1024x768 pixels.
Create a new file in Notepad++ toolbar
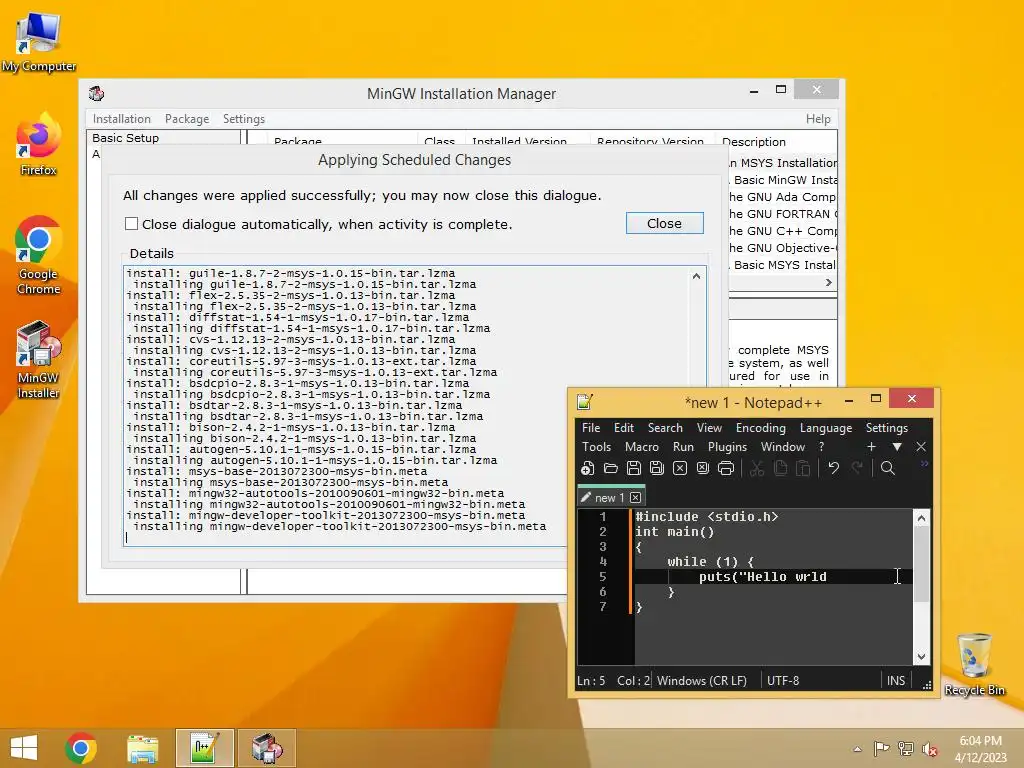(587, 468)
